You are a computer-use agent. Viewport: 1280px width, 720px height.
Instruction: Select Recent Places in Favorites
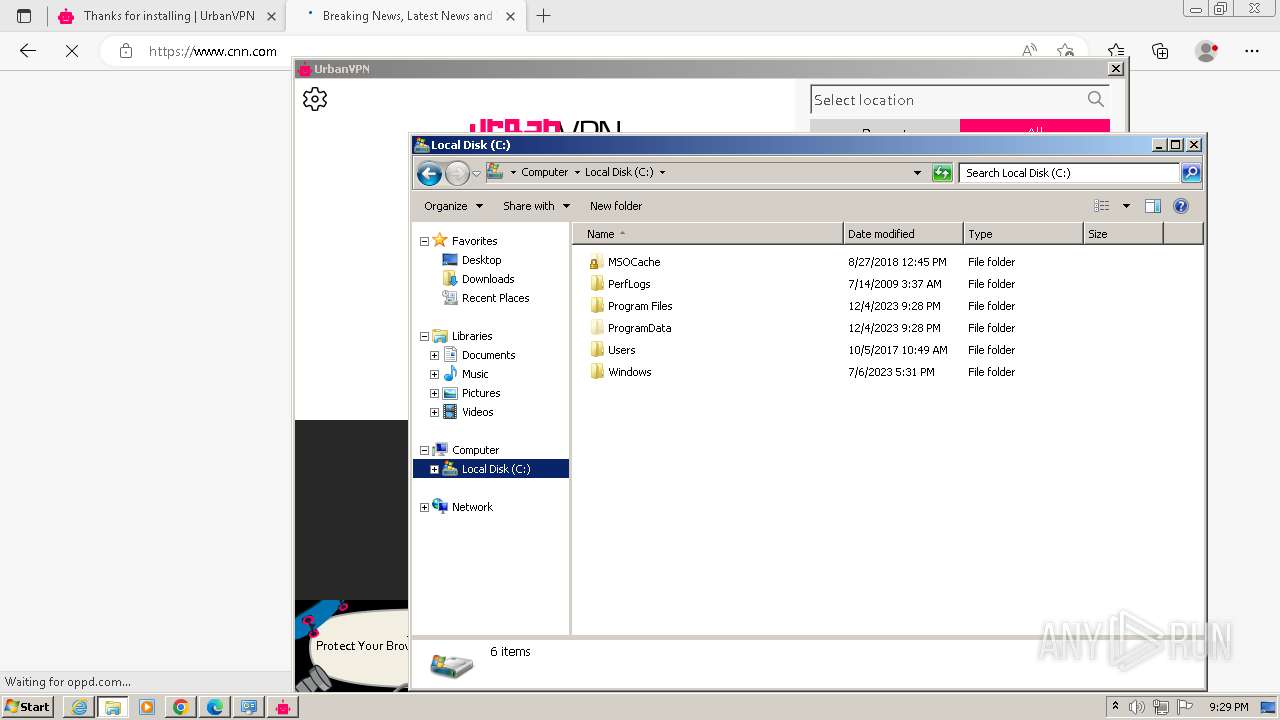point(495,298)
